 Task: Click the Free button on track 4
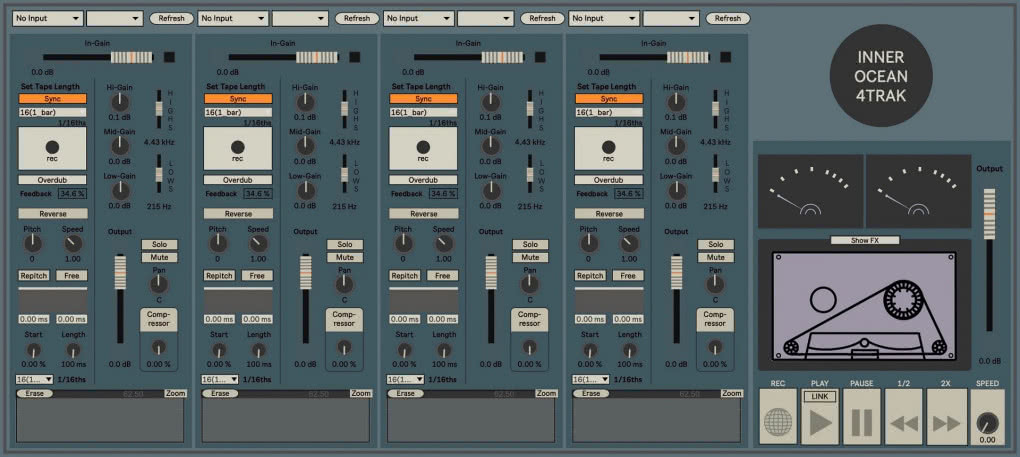point(628,276)
